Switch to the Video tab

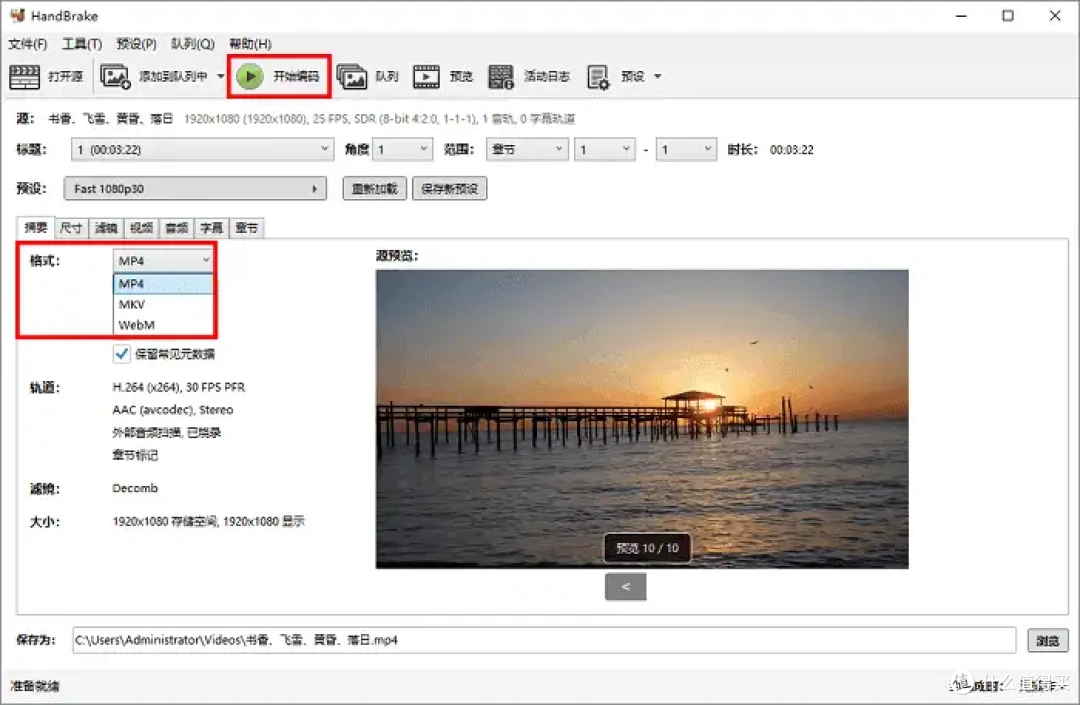[141, 228]
